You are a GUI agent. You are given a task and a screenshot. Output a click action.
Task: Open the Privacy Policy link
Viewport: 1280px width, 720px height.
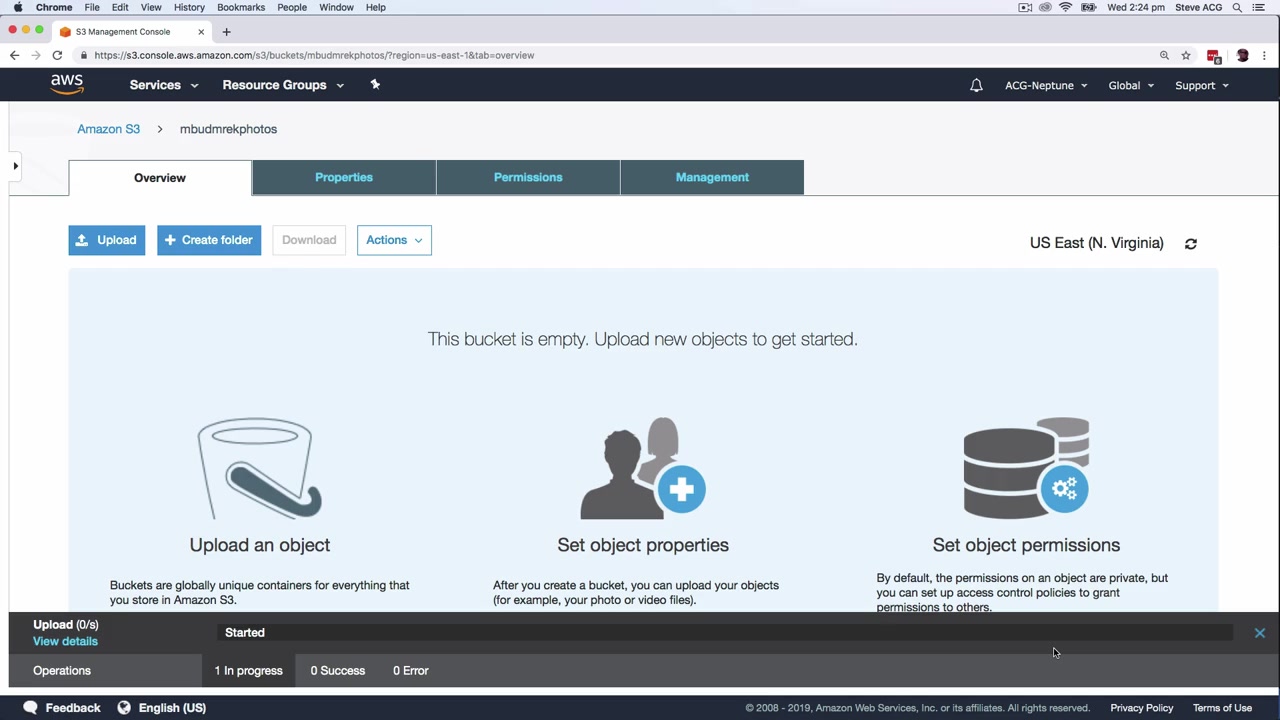click(x=1142, y=708)
